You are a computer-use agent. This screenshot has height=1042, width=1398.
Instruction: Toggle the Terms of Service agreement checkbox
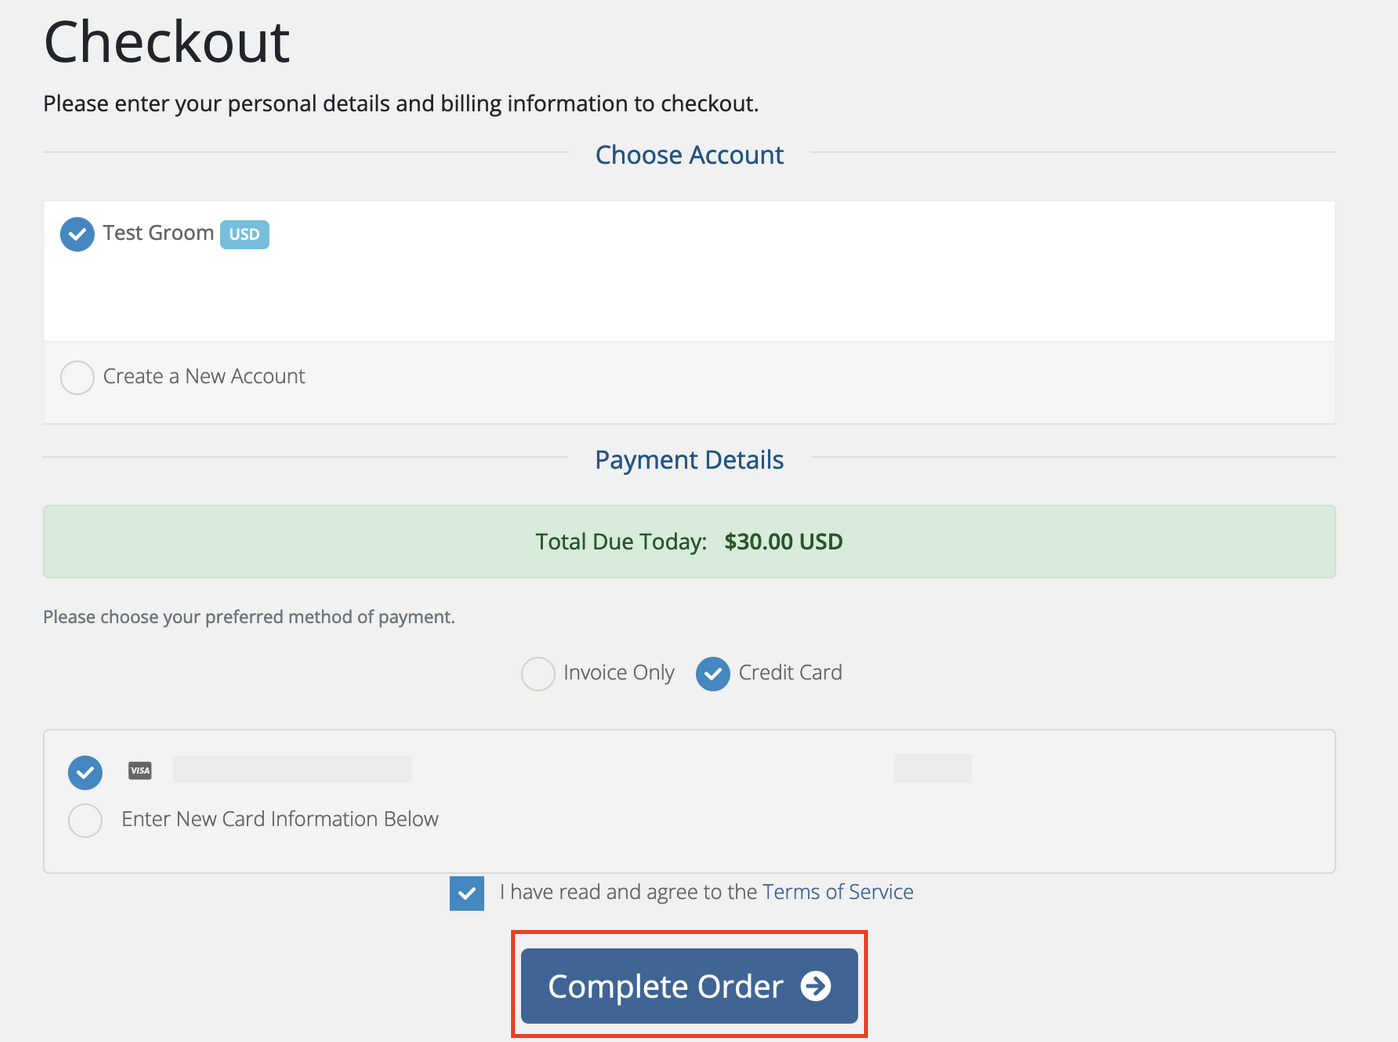467,893
